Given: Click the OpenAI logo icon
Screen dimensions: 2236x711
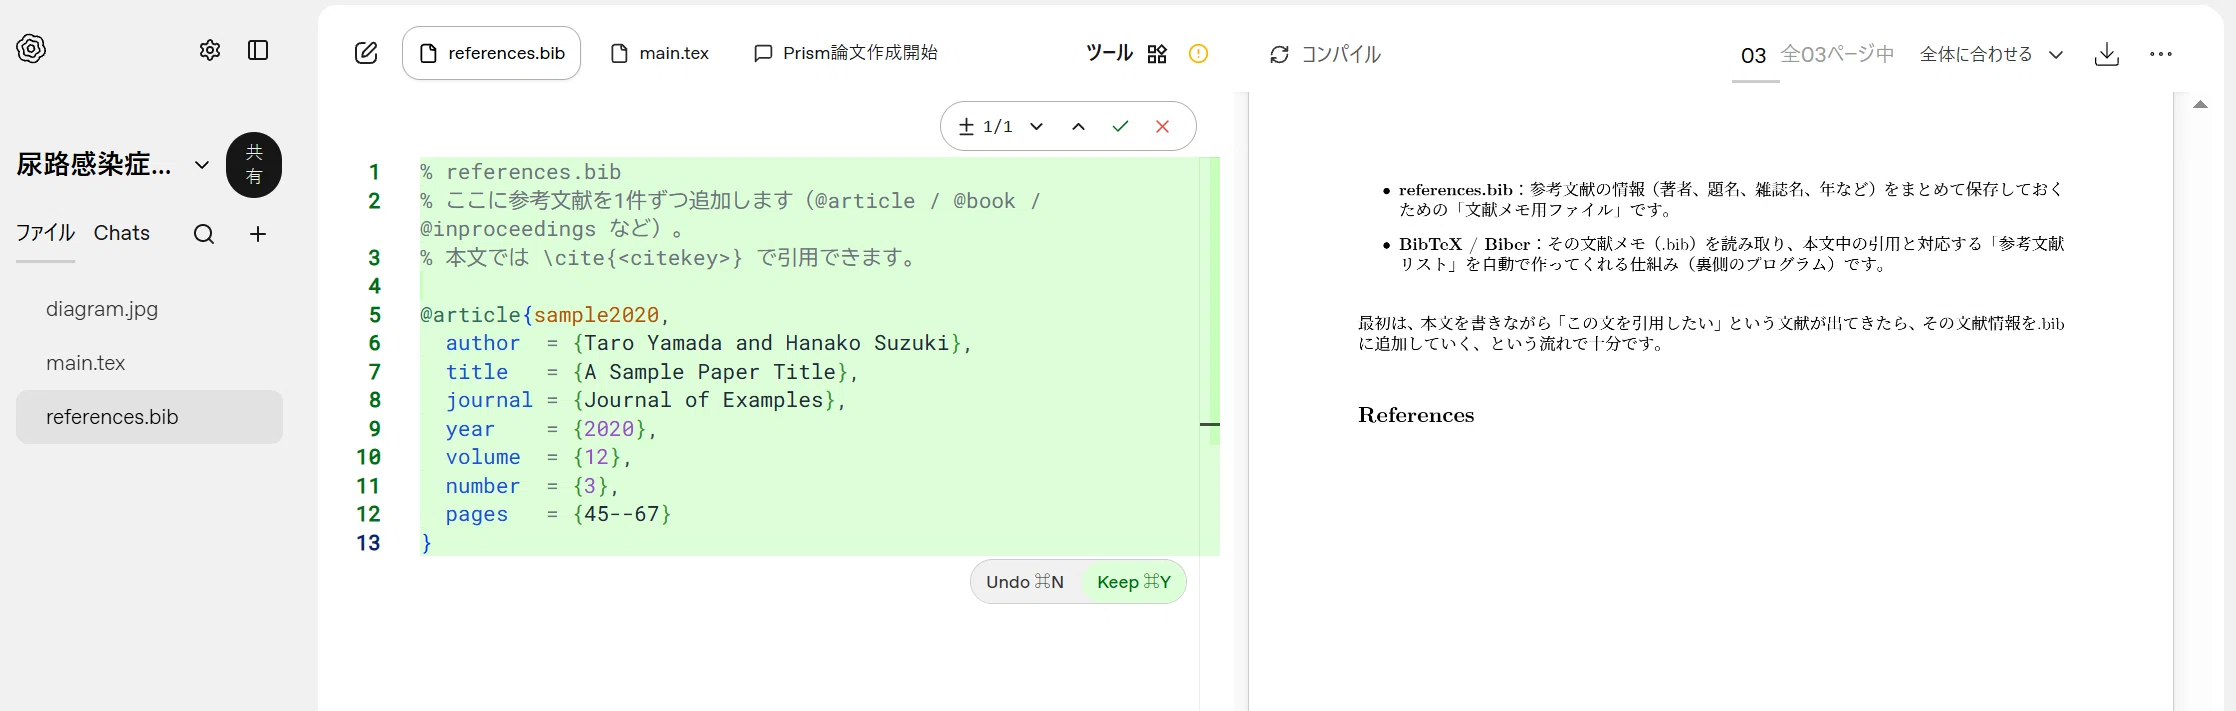Looking at the screenshot, I should 31,49.
